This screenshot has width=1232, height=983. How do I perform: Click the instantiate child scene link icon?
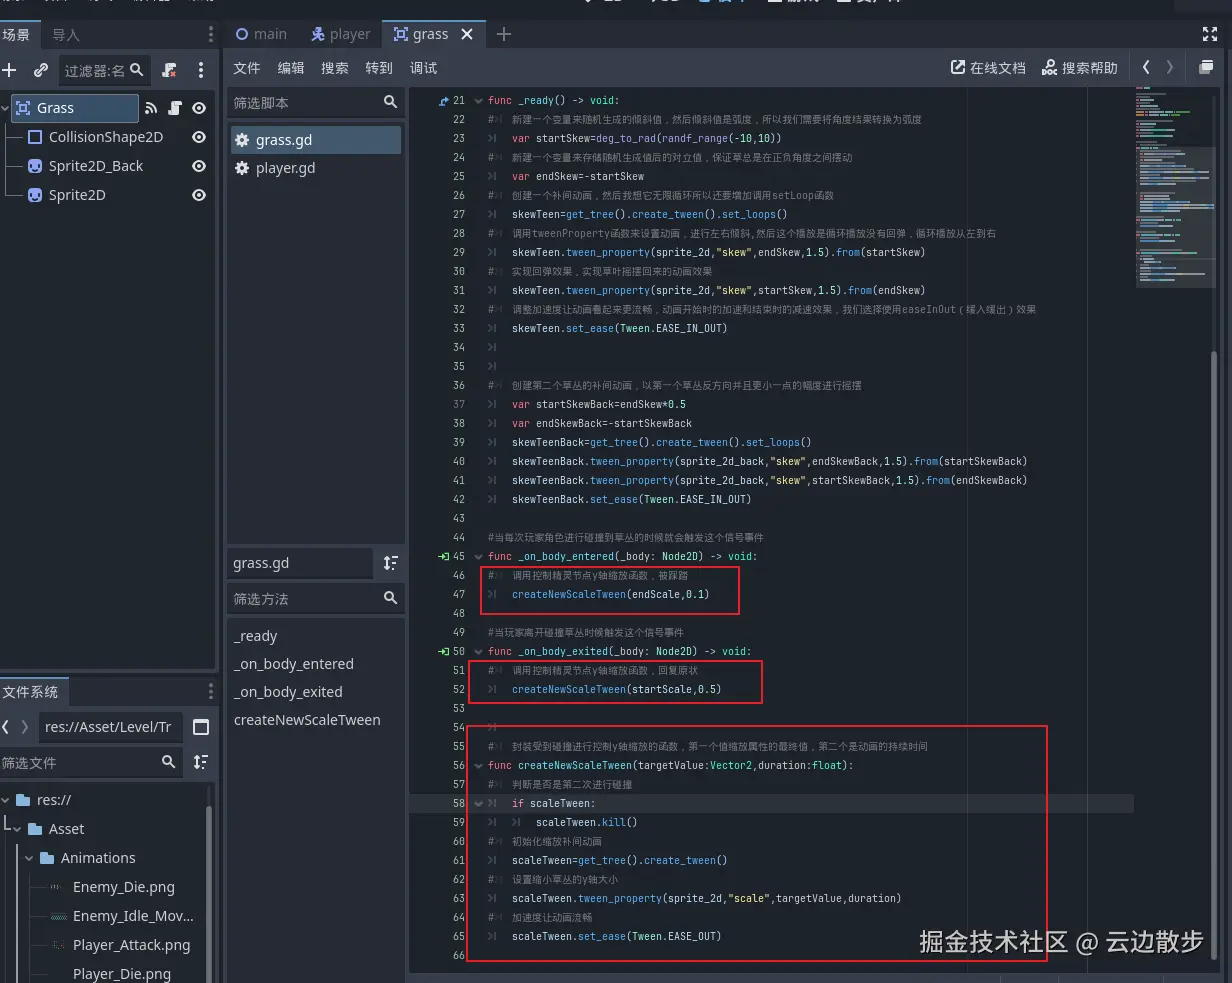click(x=41, y=70)
